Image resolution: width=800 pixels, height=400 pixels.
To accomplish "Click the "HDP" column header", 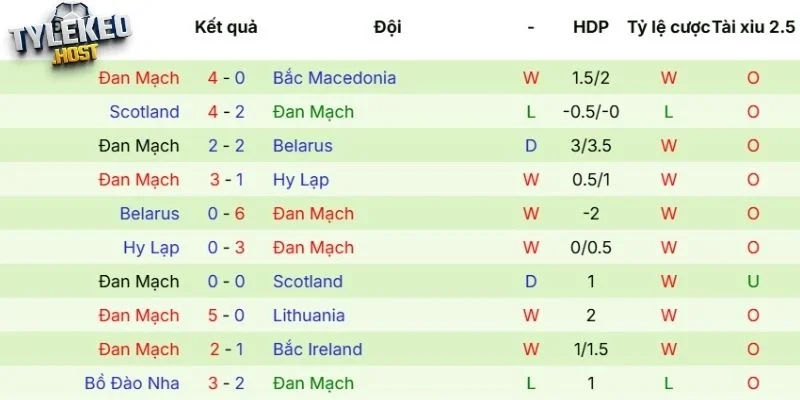I will [591, 27].
